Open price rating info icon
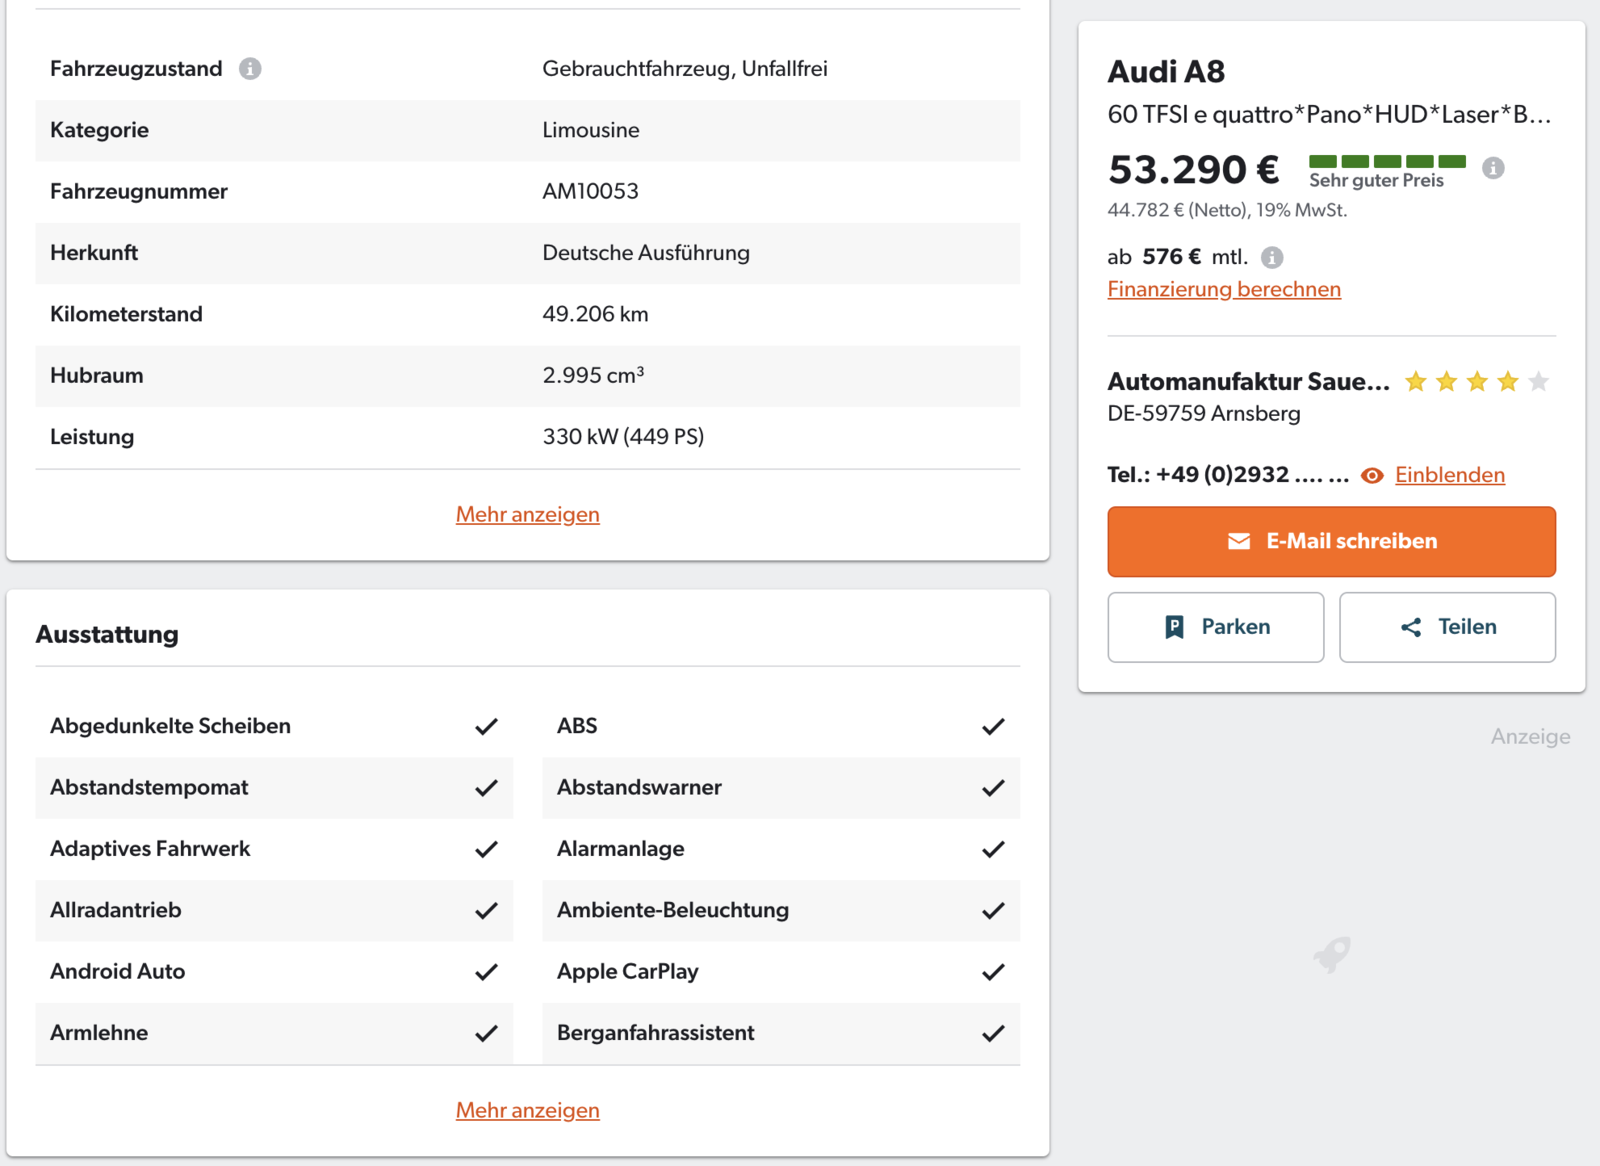Viewport: 1600px width, 1166px height. tap(1493, 168)
